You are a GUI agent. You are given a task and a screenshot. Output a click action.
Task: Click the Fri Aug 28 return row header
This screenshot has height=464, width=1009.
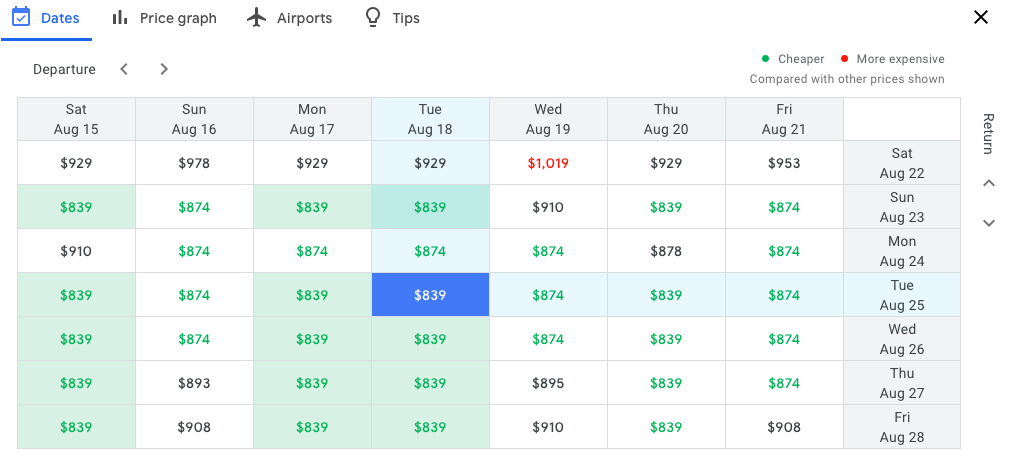902,427
